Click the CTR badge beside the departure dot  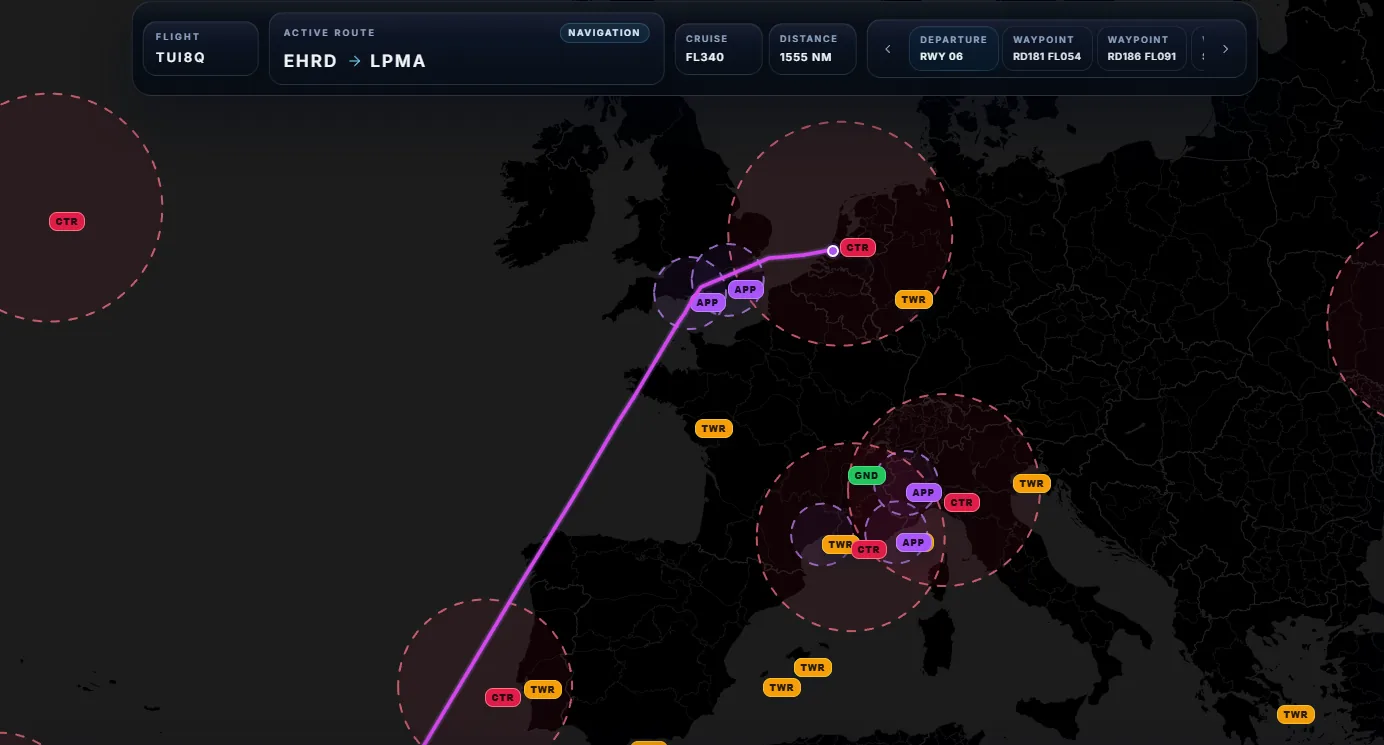[858, 247]
